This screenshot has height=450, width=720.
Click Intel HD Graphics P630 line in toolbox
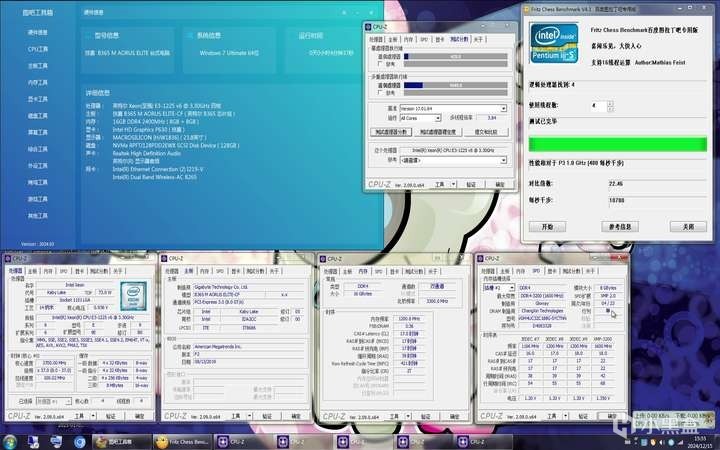pyautogui.click(x=148, y=129)
